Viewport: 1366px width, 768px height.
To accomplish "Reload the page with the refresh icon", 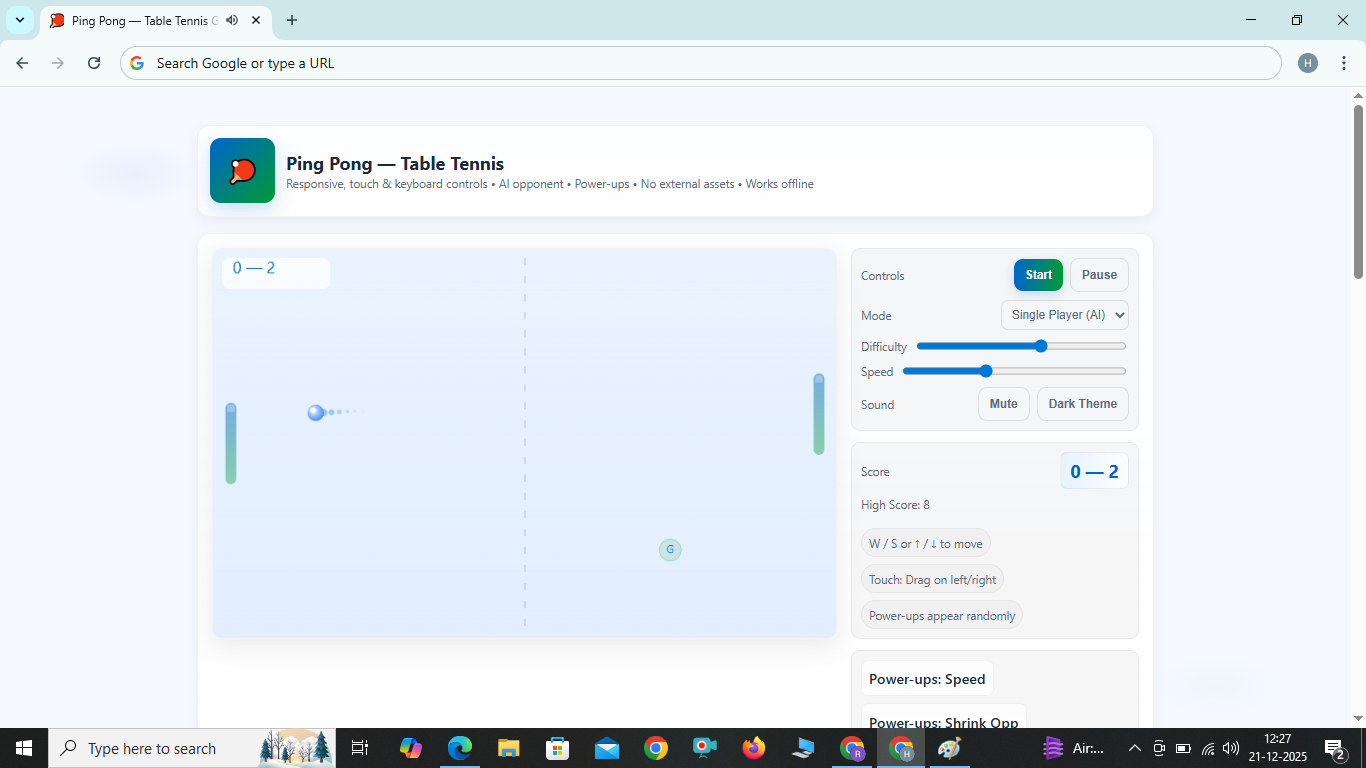I will (94, 63).
